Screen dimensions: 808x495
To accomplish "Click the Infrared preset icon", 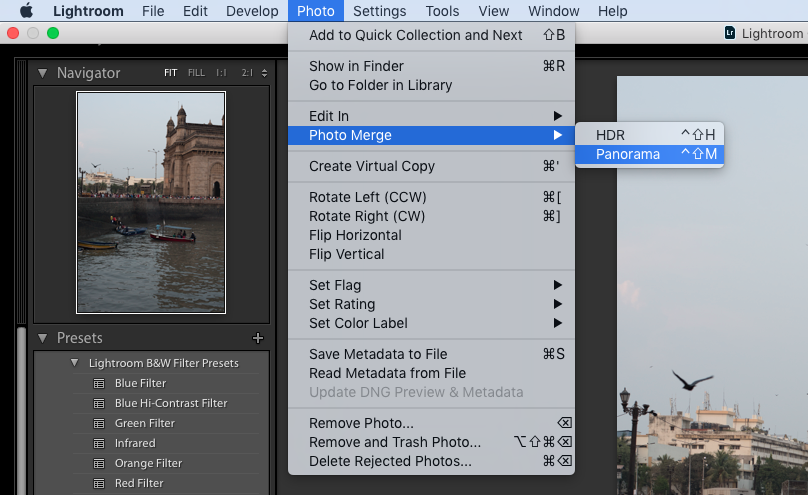I will (98, 443).
